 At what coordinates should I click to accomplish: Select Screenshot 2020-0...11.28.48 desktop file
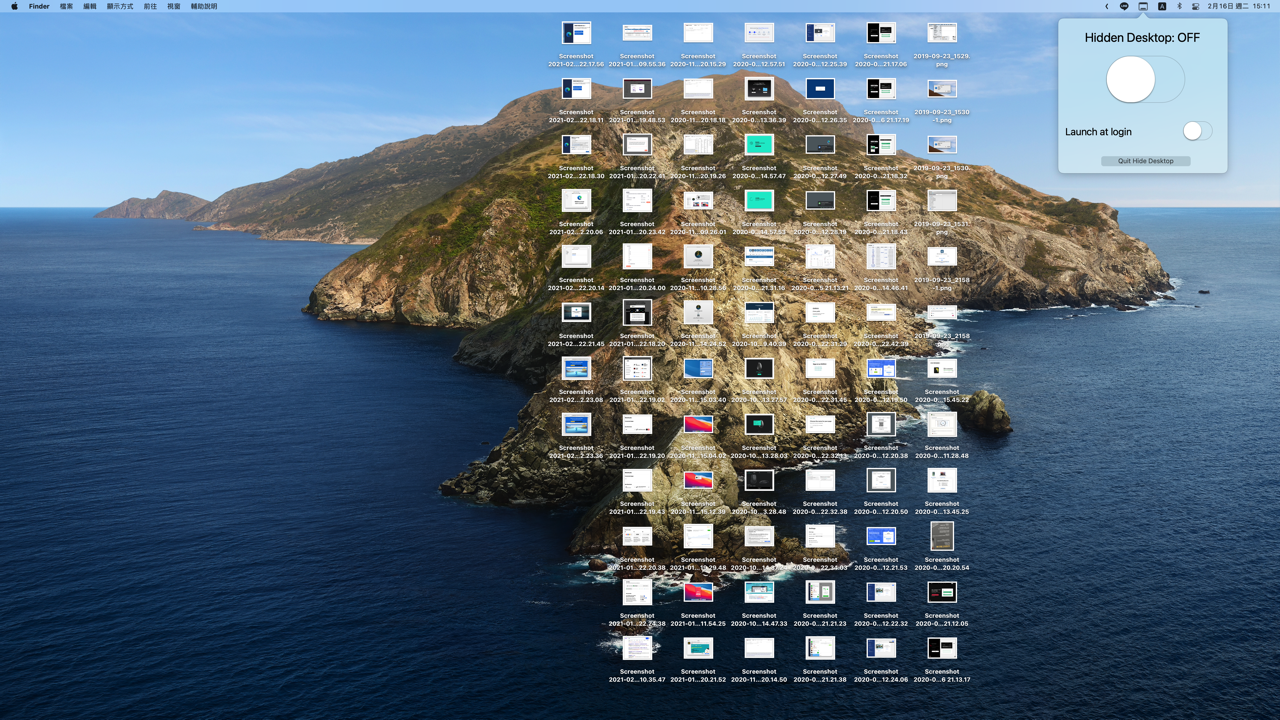click(x=942, y=437)
